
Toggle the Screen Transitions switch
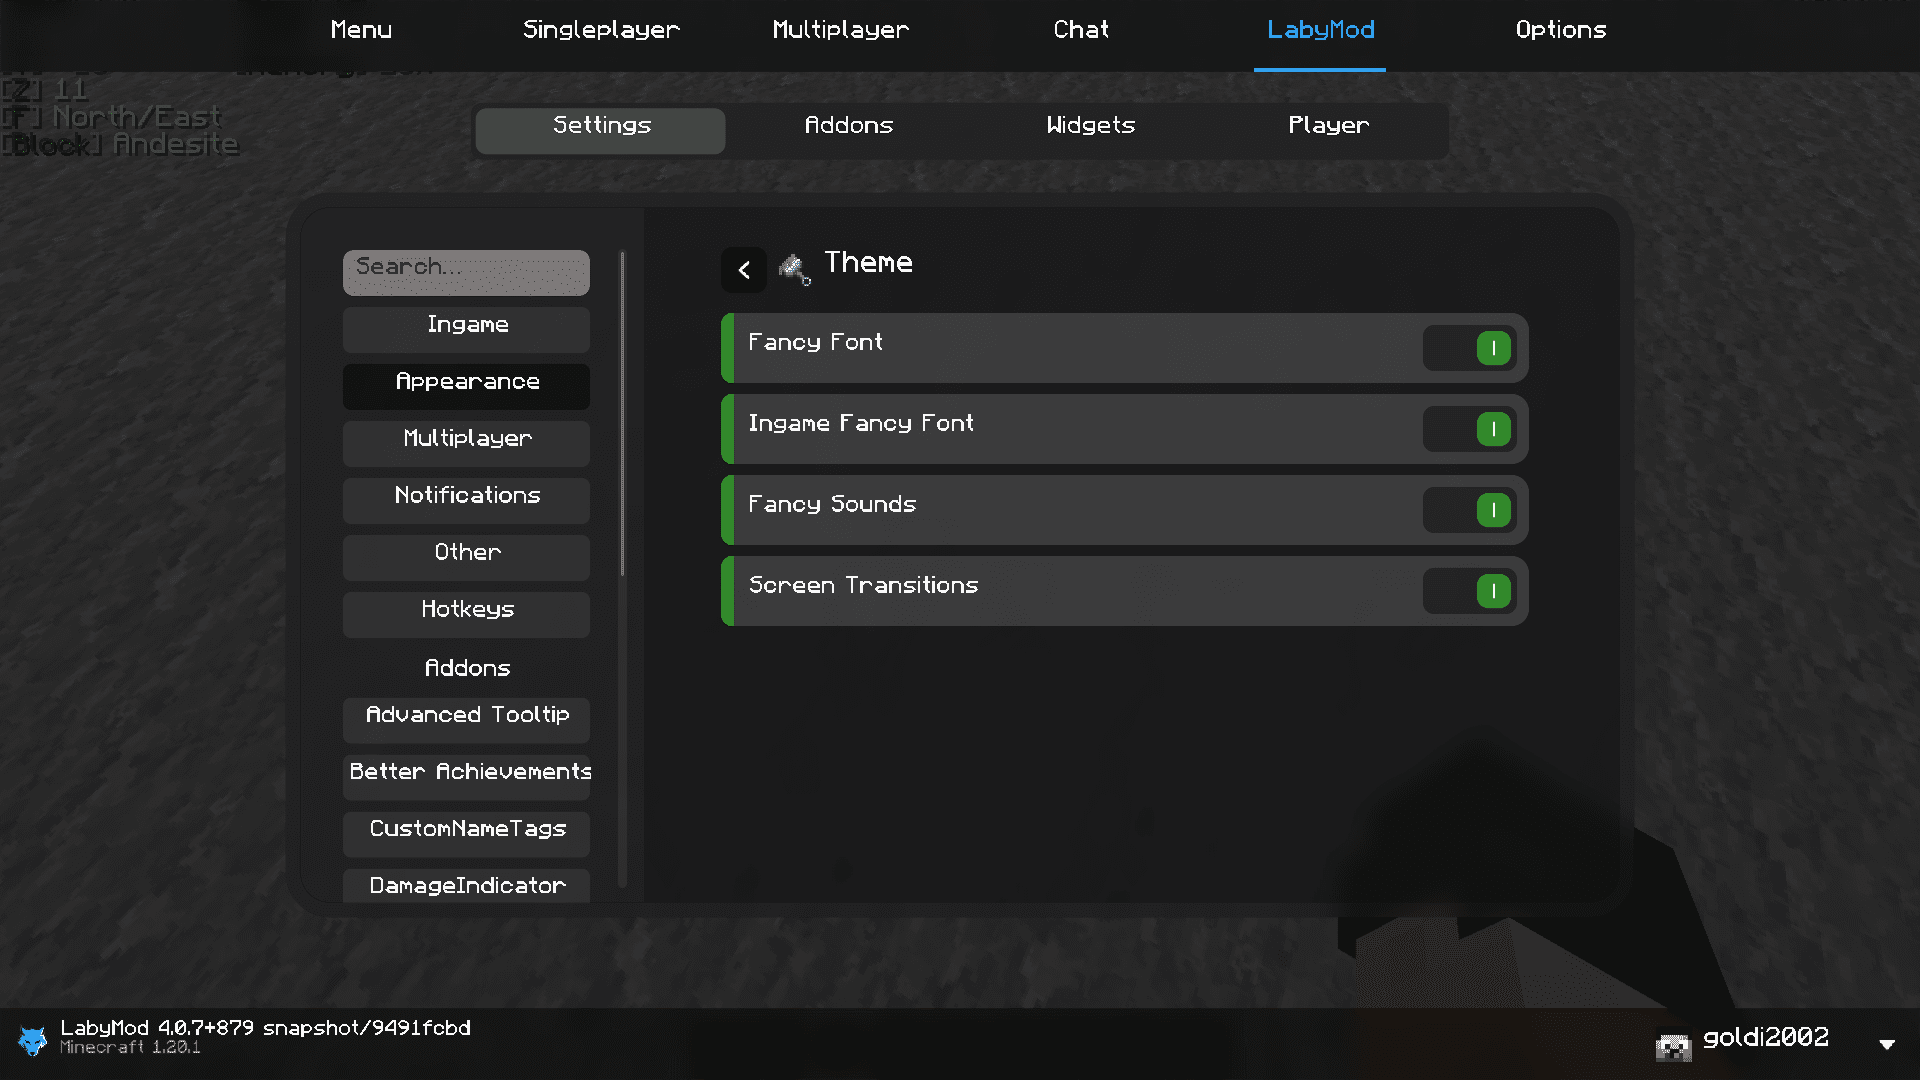tap(1470, 591)
